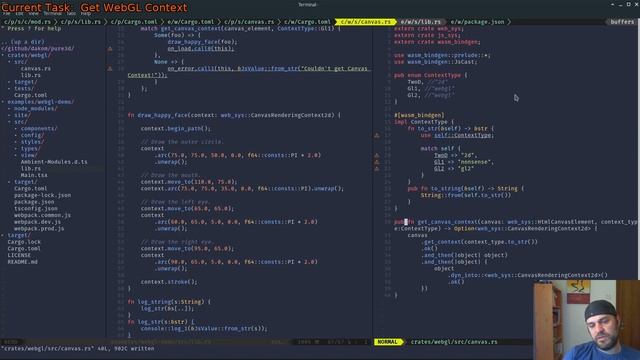Click the 'buffers' label at tabline right
640x360 pixels.
(x=622, y=22)
